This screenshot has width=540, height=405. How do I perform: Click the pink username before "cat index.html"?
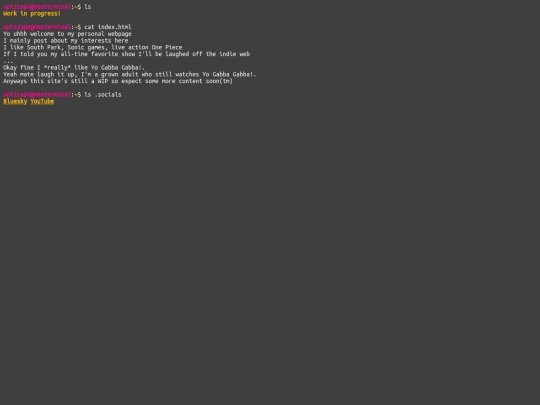37,27
